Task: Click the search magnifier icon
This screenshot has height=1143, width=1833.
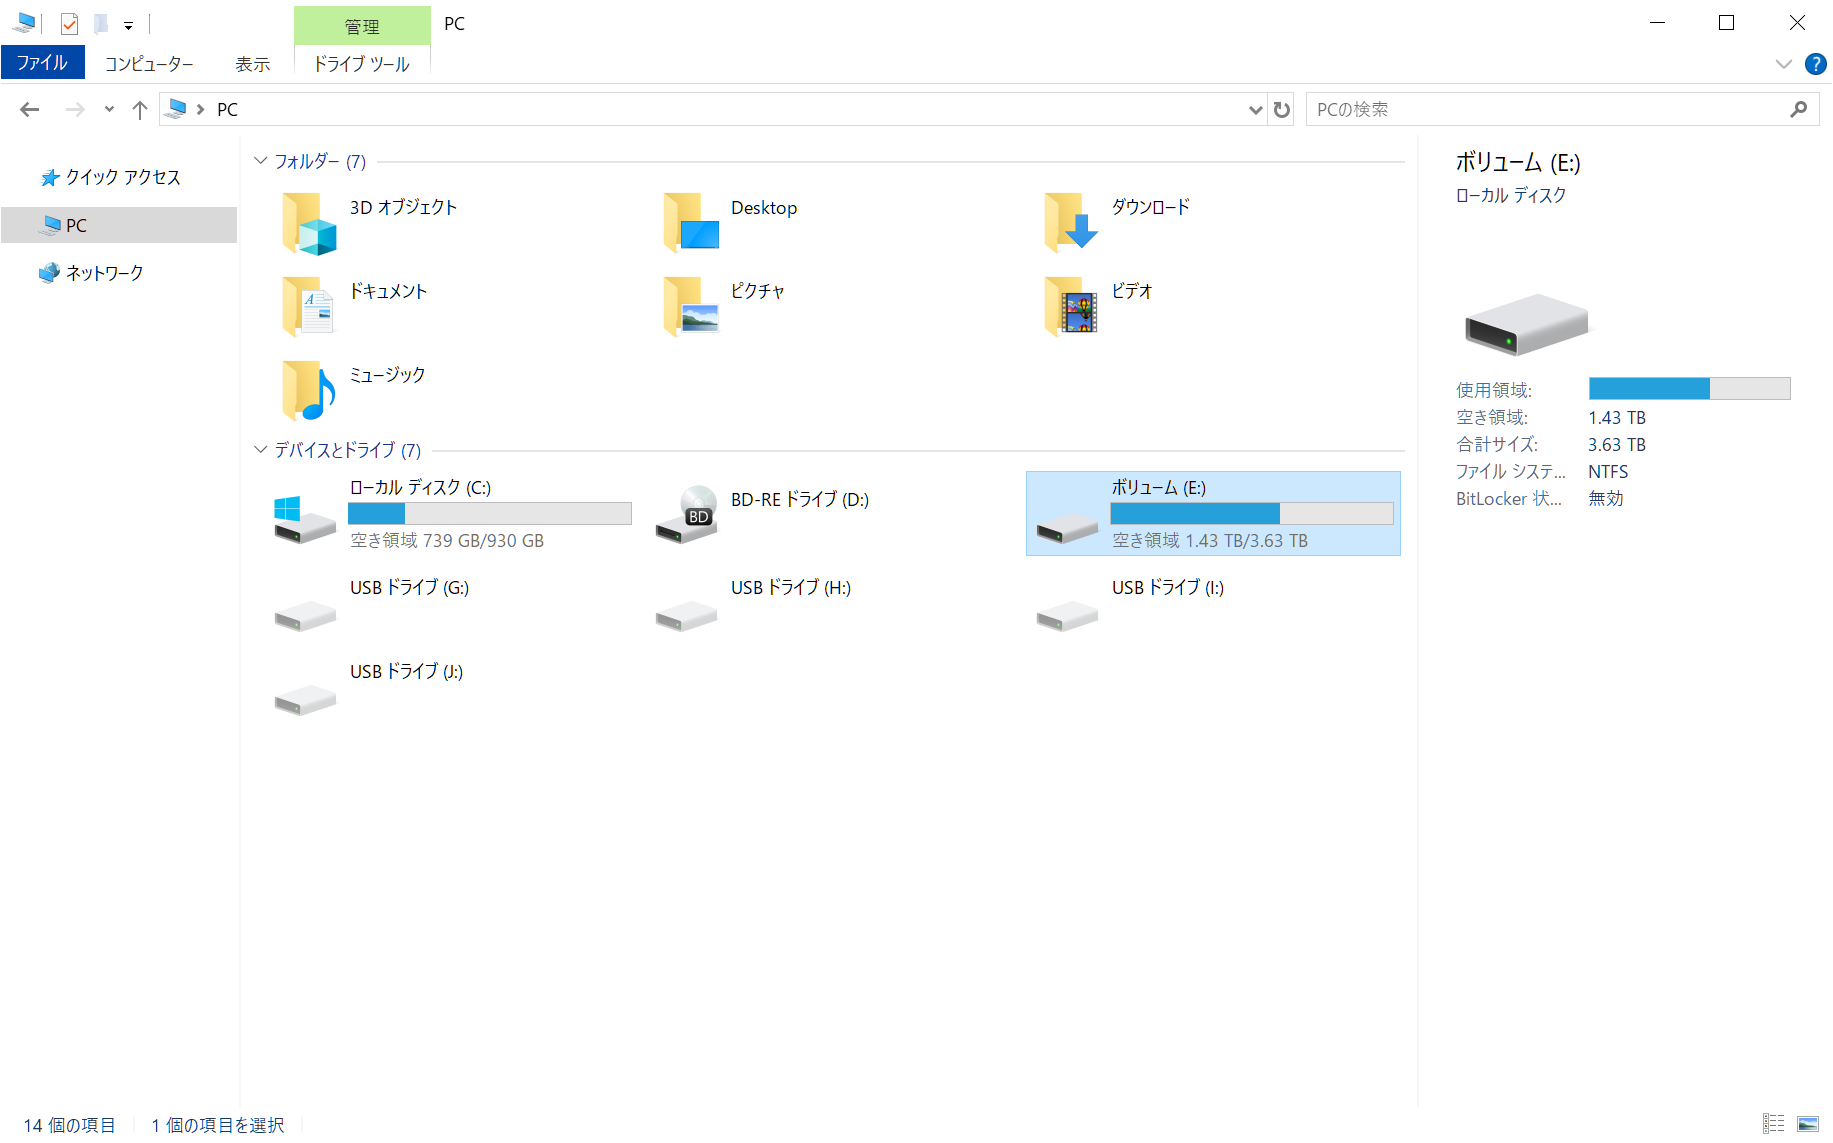Action: pos(1799,109)
